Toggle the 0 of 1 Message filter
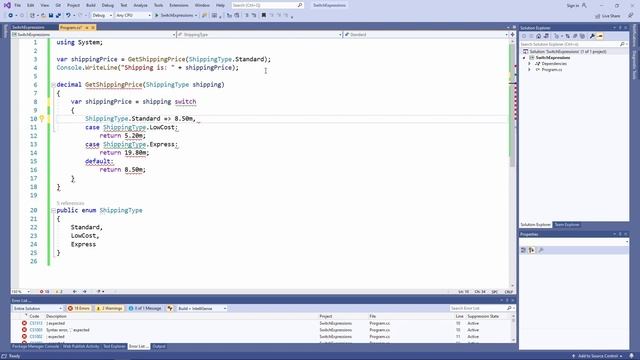The height and width of the screenshot is (360, 640). click(145, 309)
